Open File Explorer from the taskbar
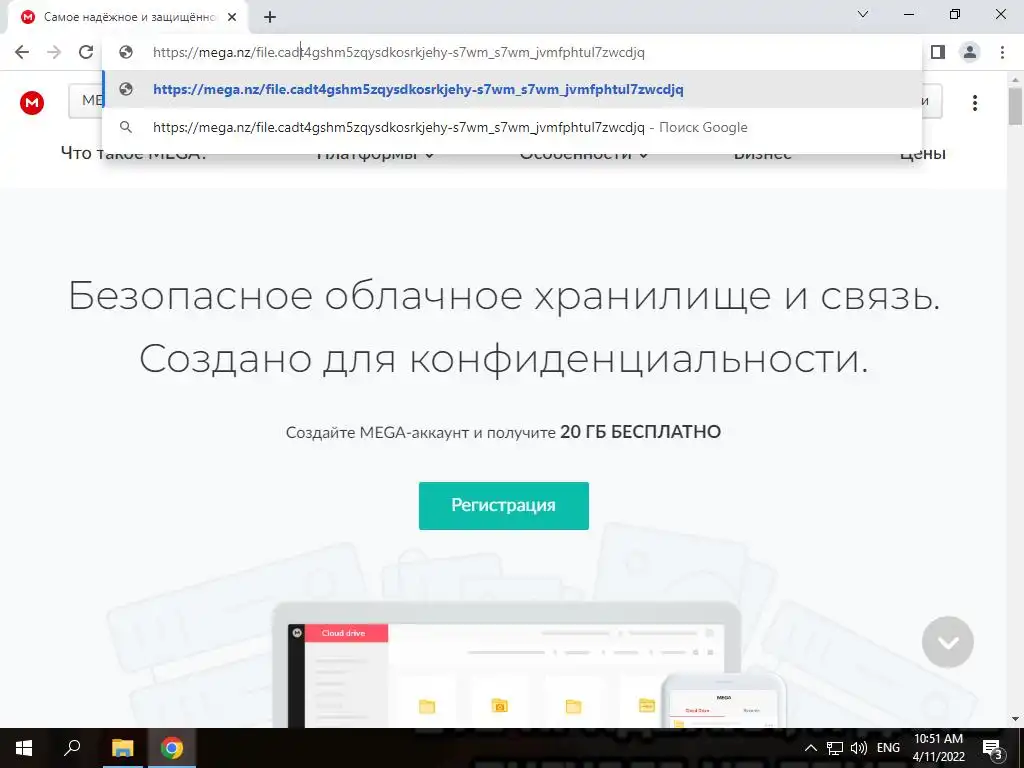Screen dimensions: 1024x768 pyautogui.click(x=122, y=748)
